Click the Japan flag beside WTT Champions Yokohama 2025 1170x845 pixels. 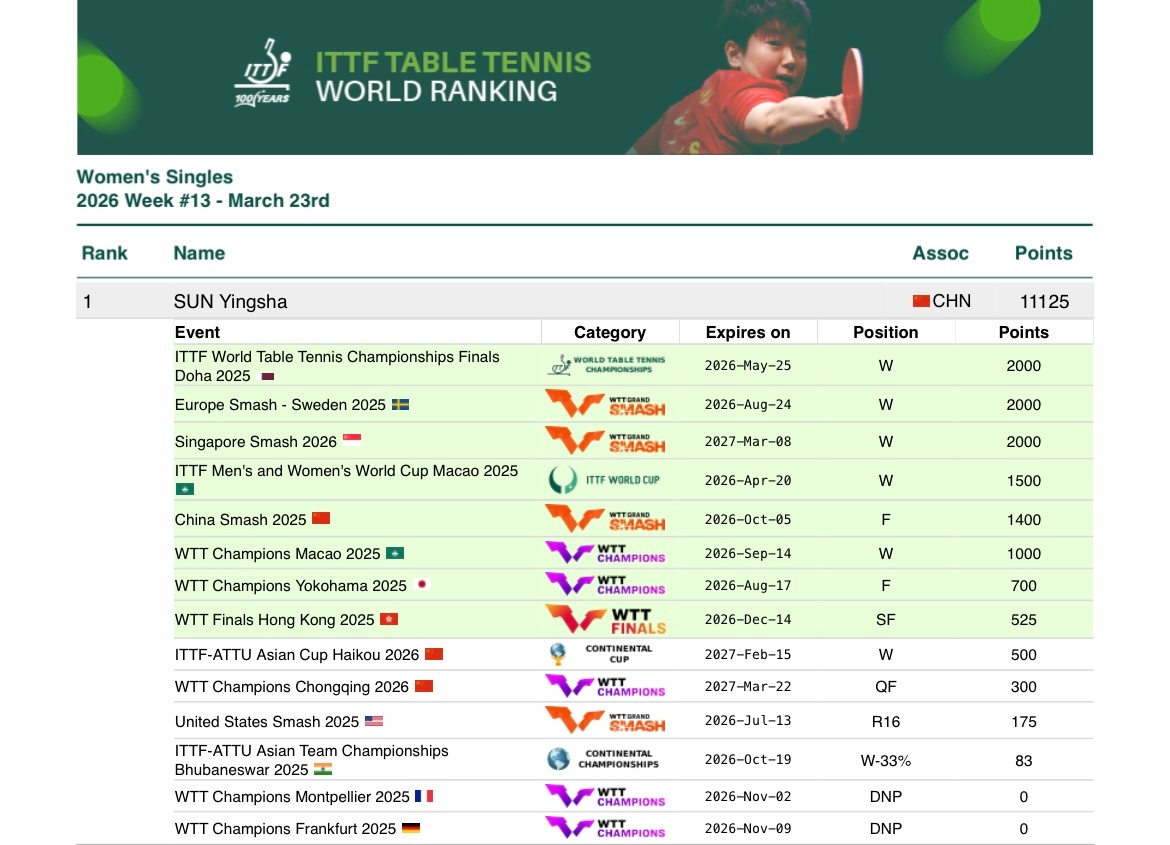[x=422, y=584]
